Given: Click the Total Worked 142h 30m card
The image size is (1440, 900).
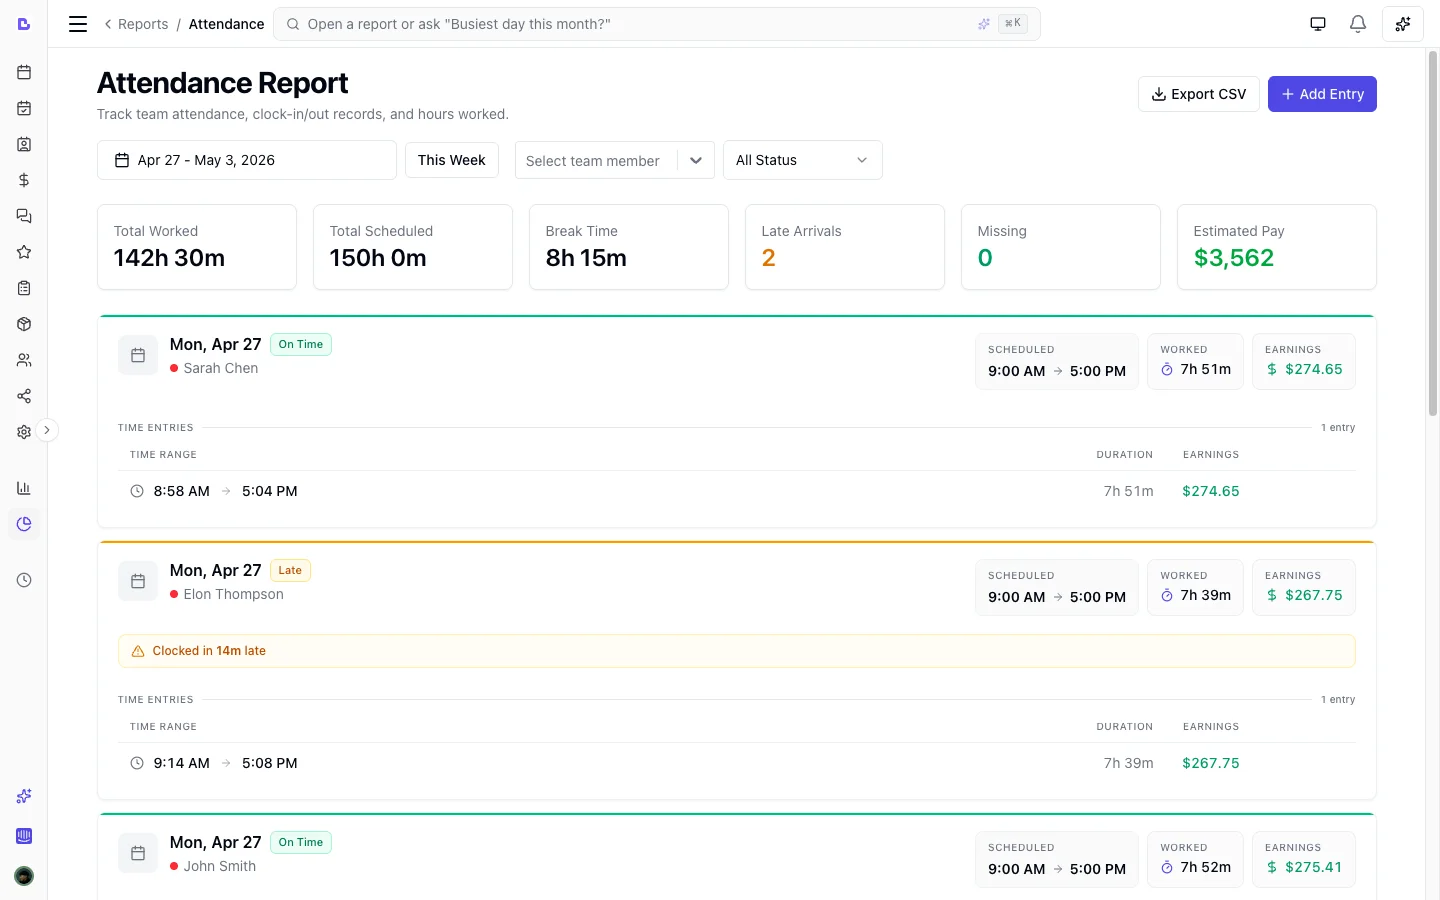Looking at the screenshot, I should click(197, 247).
